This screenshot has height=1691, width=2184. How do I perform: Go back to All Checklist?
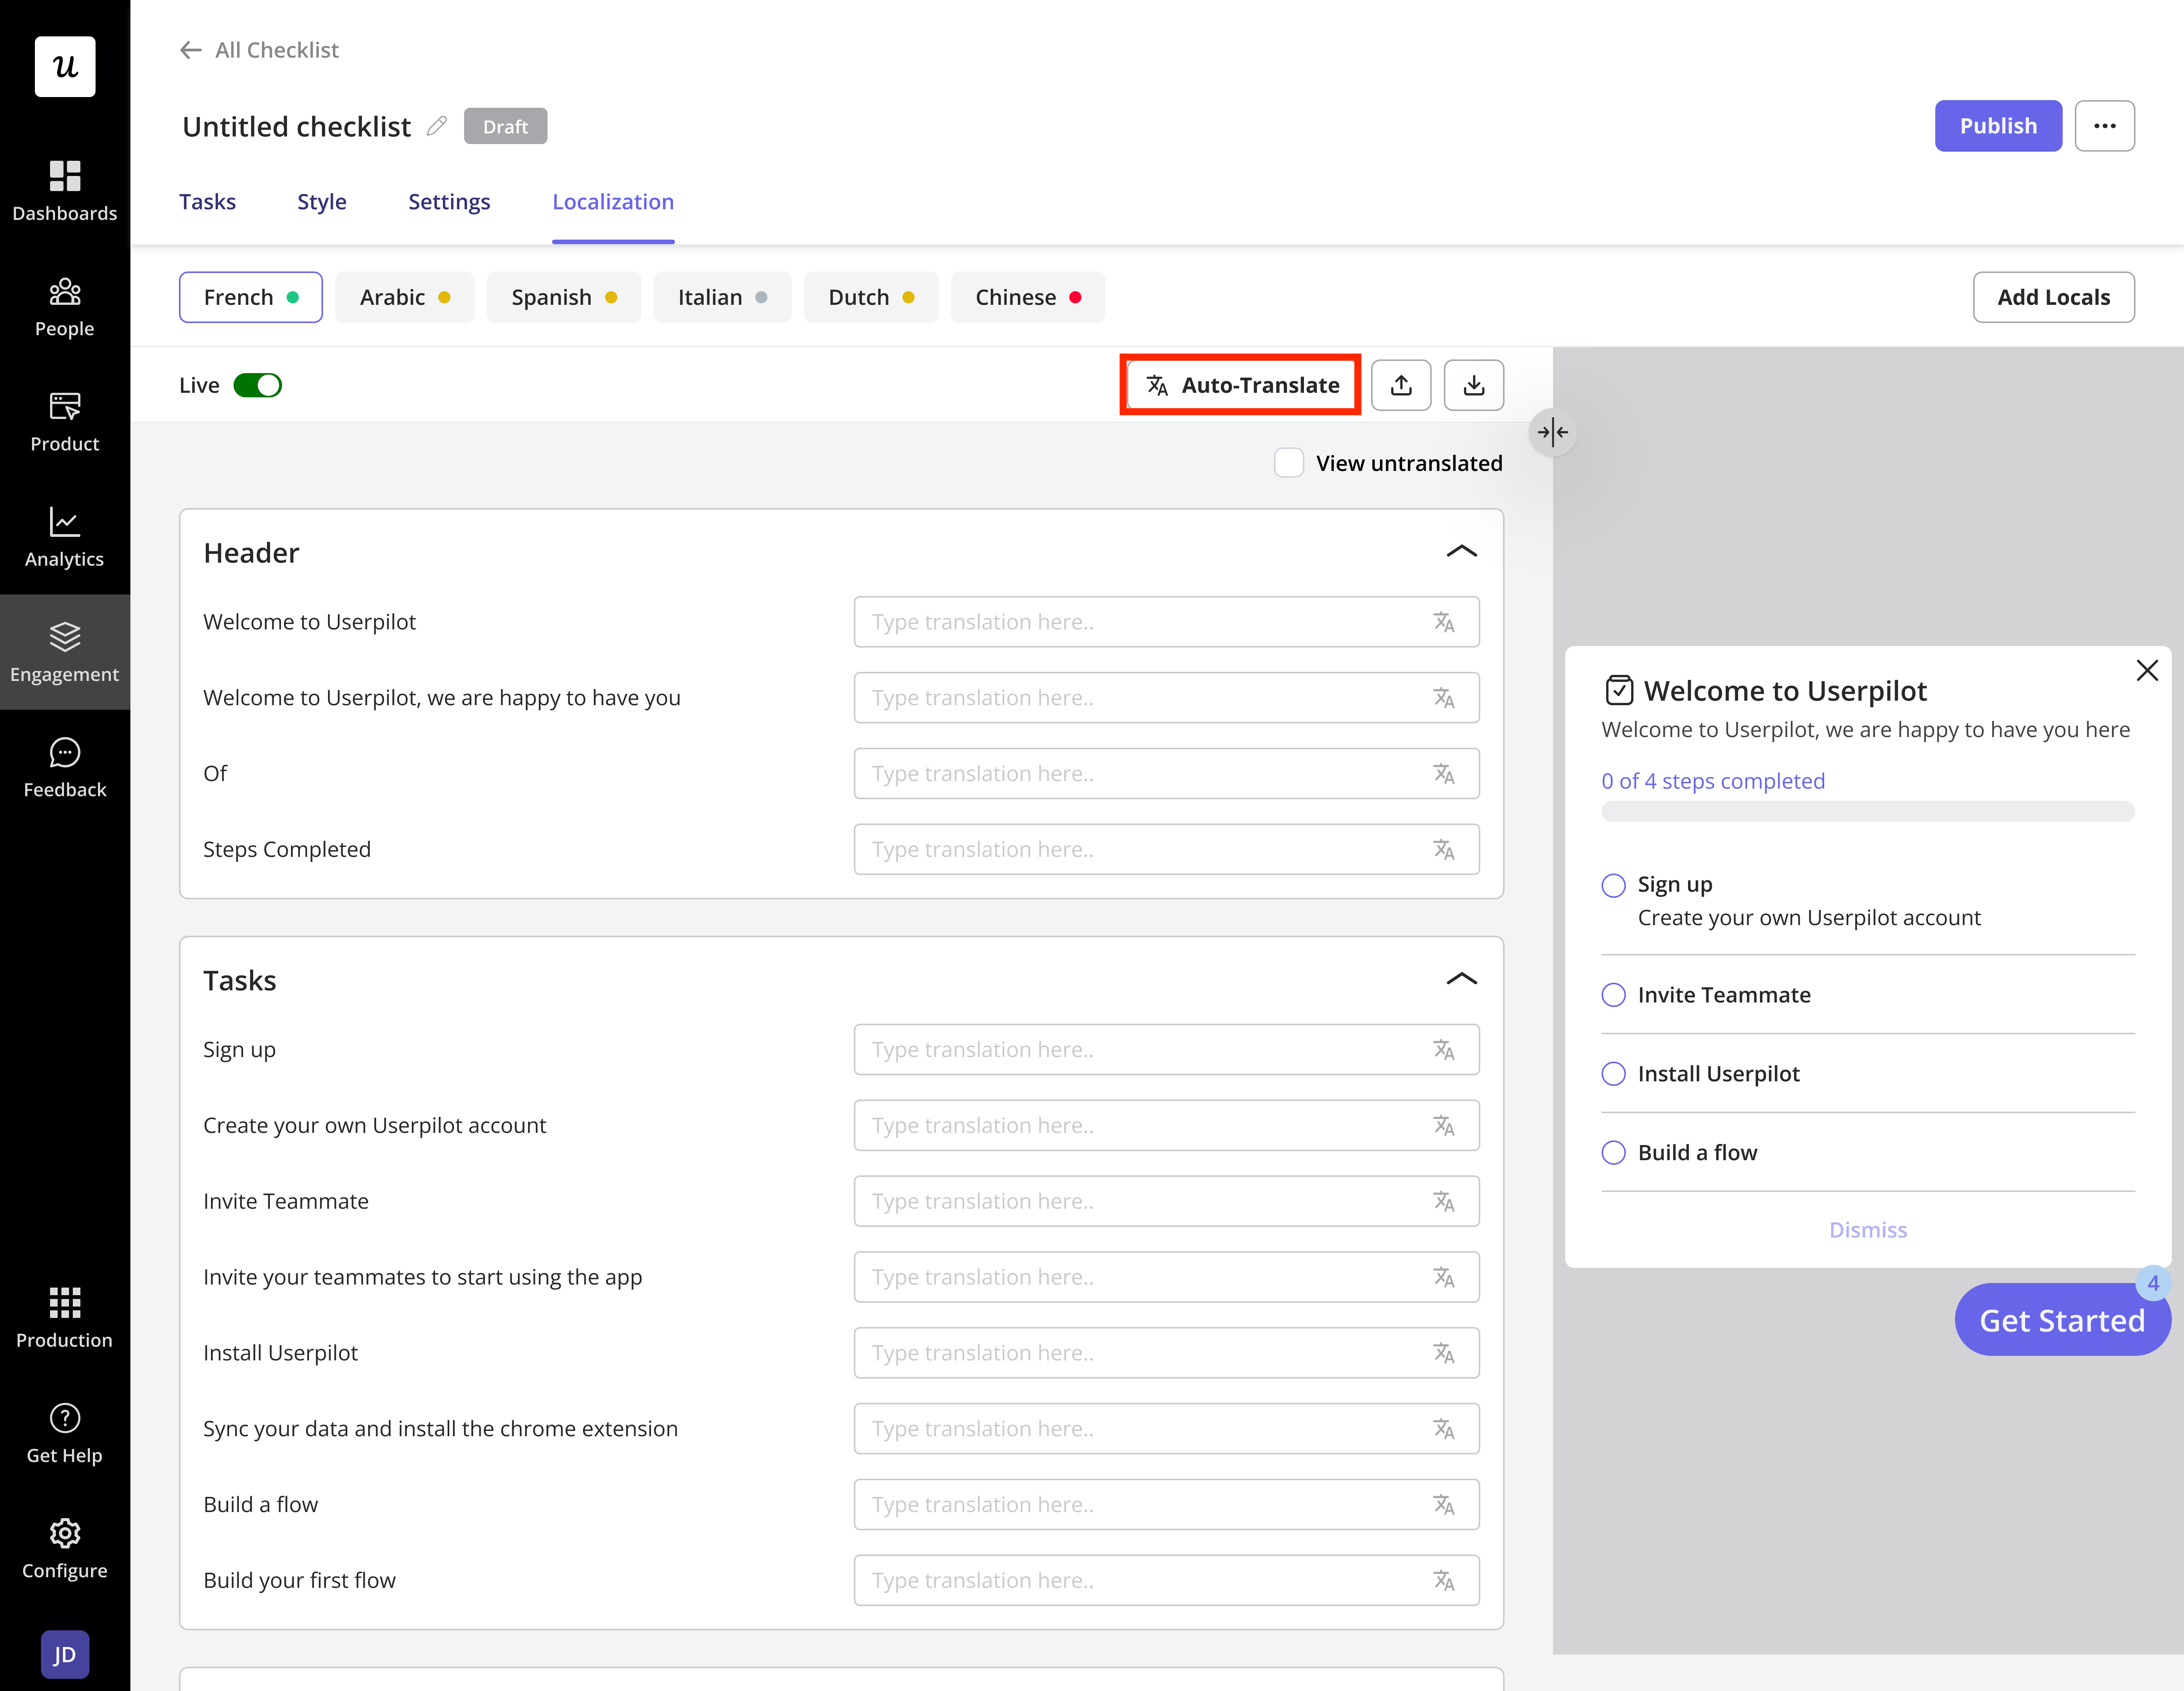(x=259, y=50)
